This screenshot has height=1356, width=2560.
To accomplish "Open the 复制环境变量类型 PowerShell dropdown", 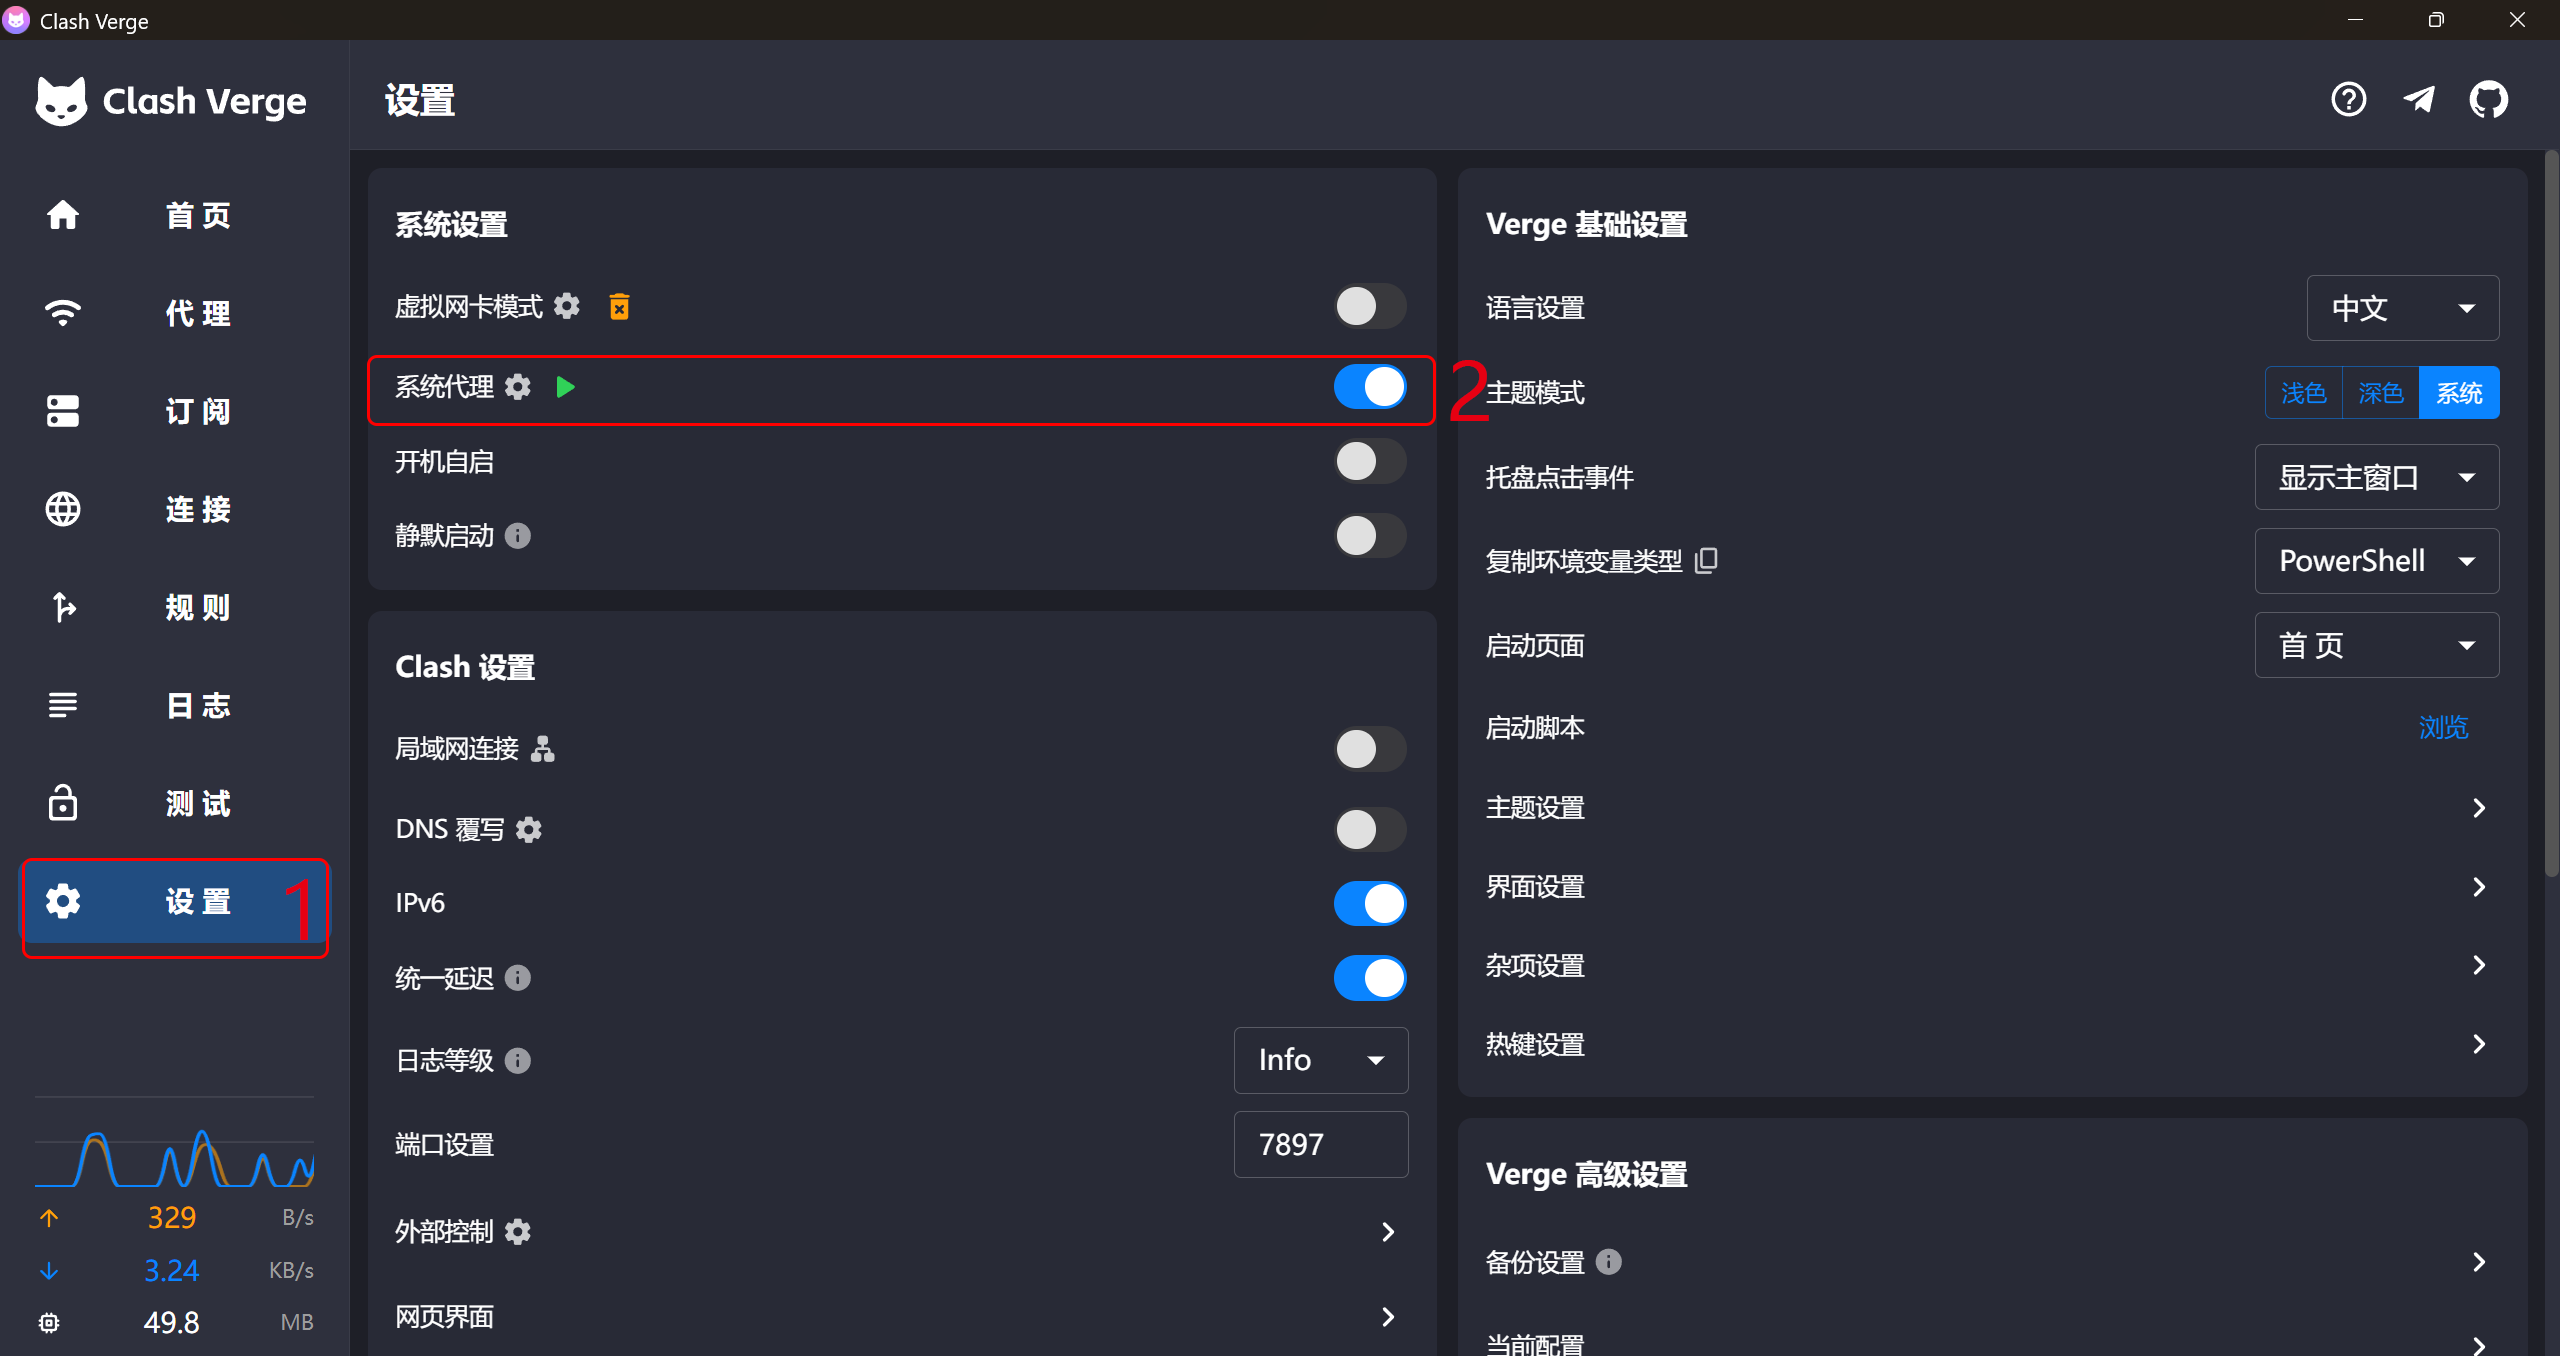I will (2376, 561).
